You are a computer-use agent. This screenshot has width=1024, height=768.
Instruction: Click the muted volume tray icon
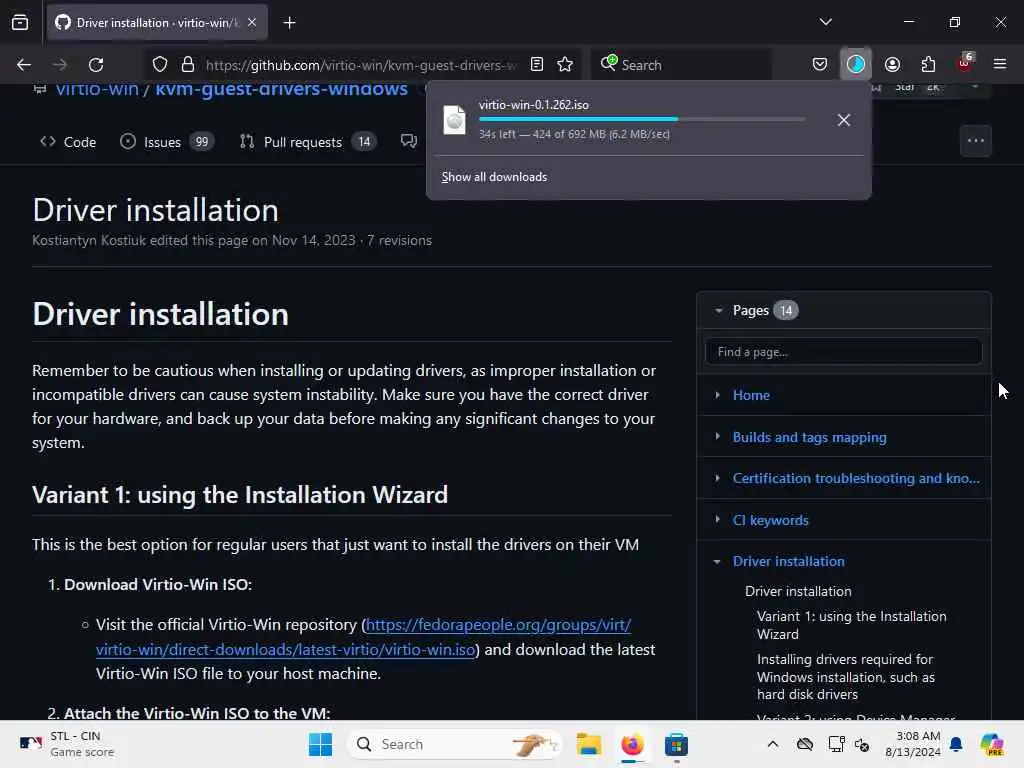click(862, 744)
